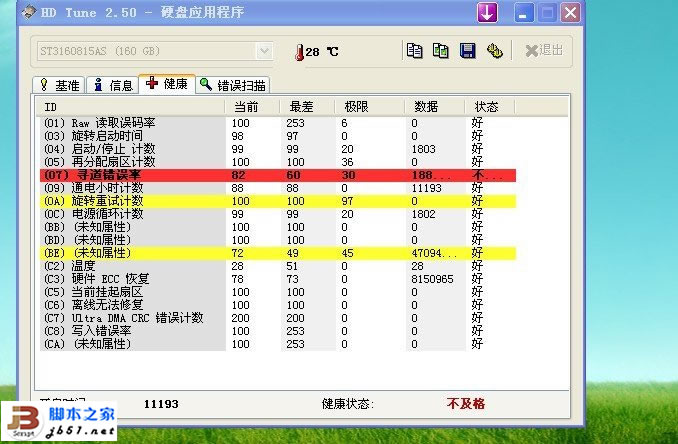Image resolution: width=678 pixels, height=444 pixels.
Task: Sort by the ID column header
Action: [131, 106]
